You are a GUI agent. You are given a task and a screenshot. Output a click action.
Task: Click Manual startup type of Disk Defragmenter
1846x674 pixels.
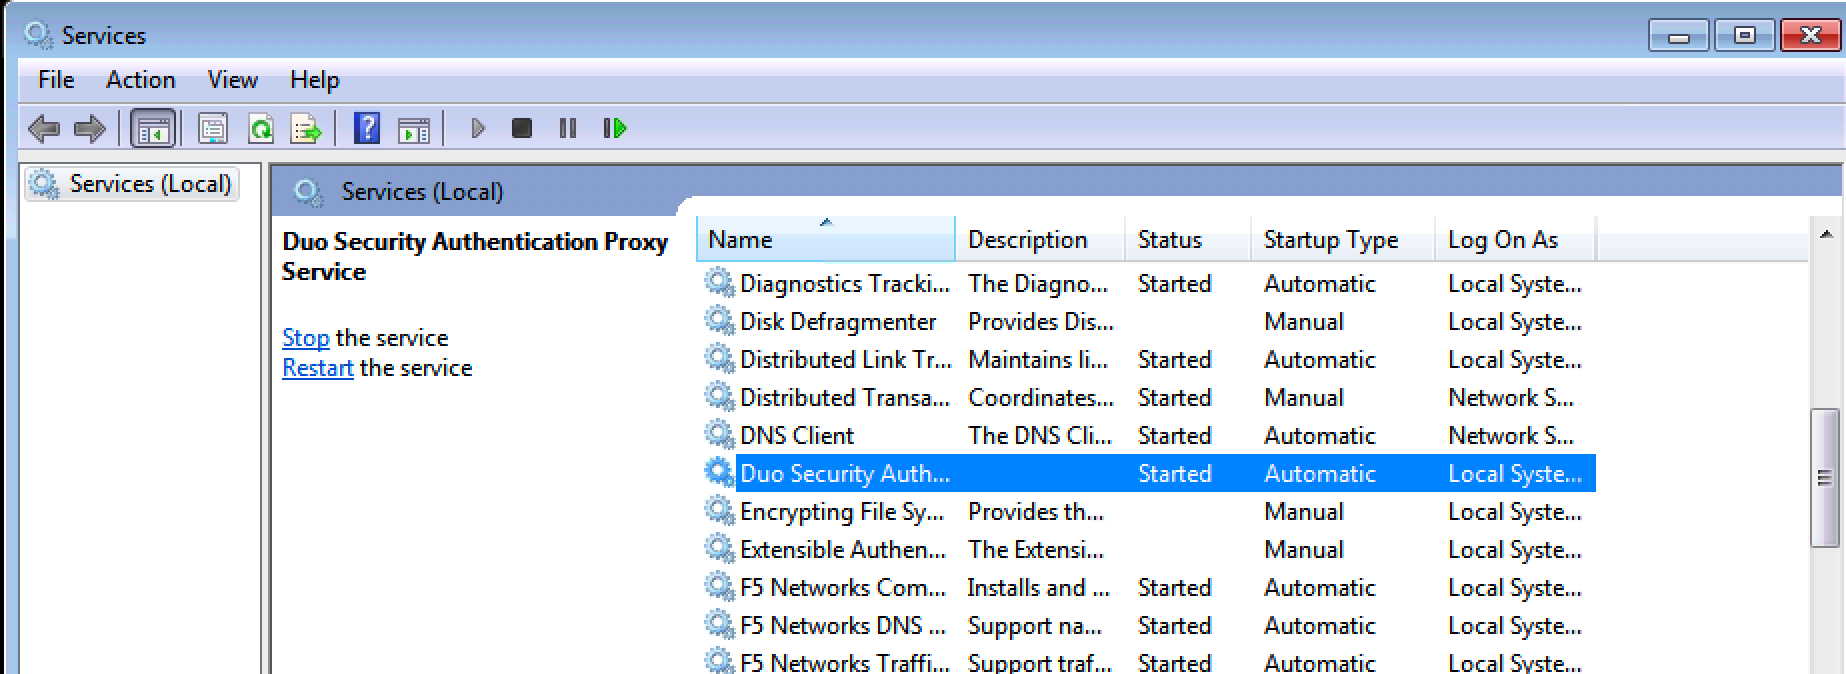click(x=1304, y=322)
